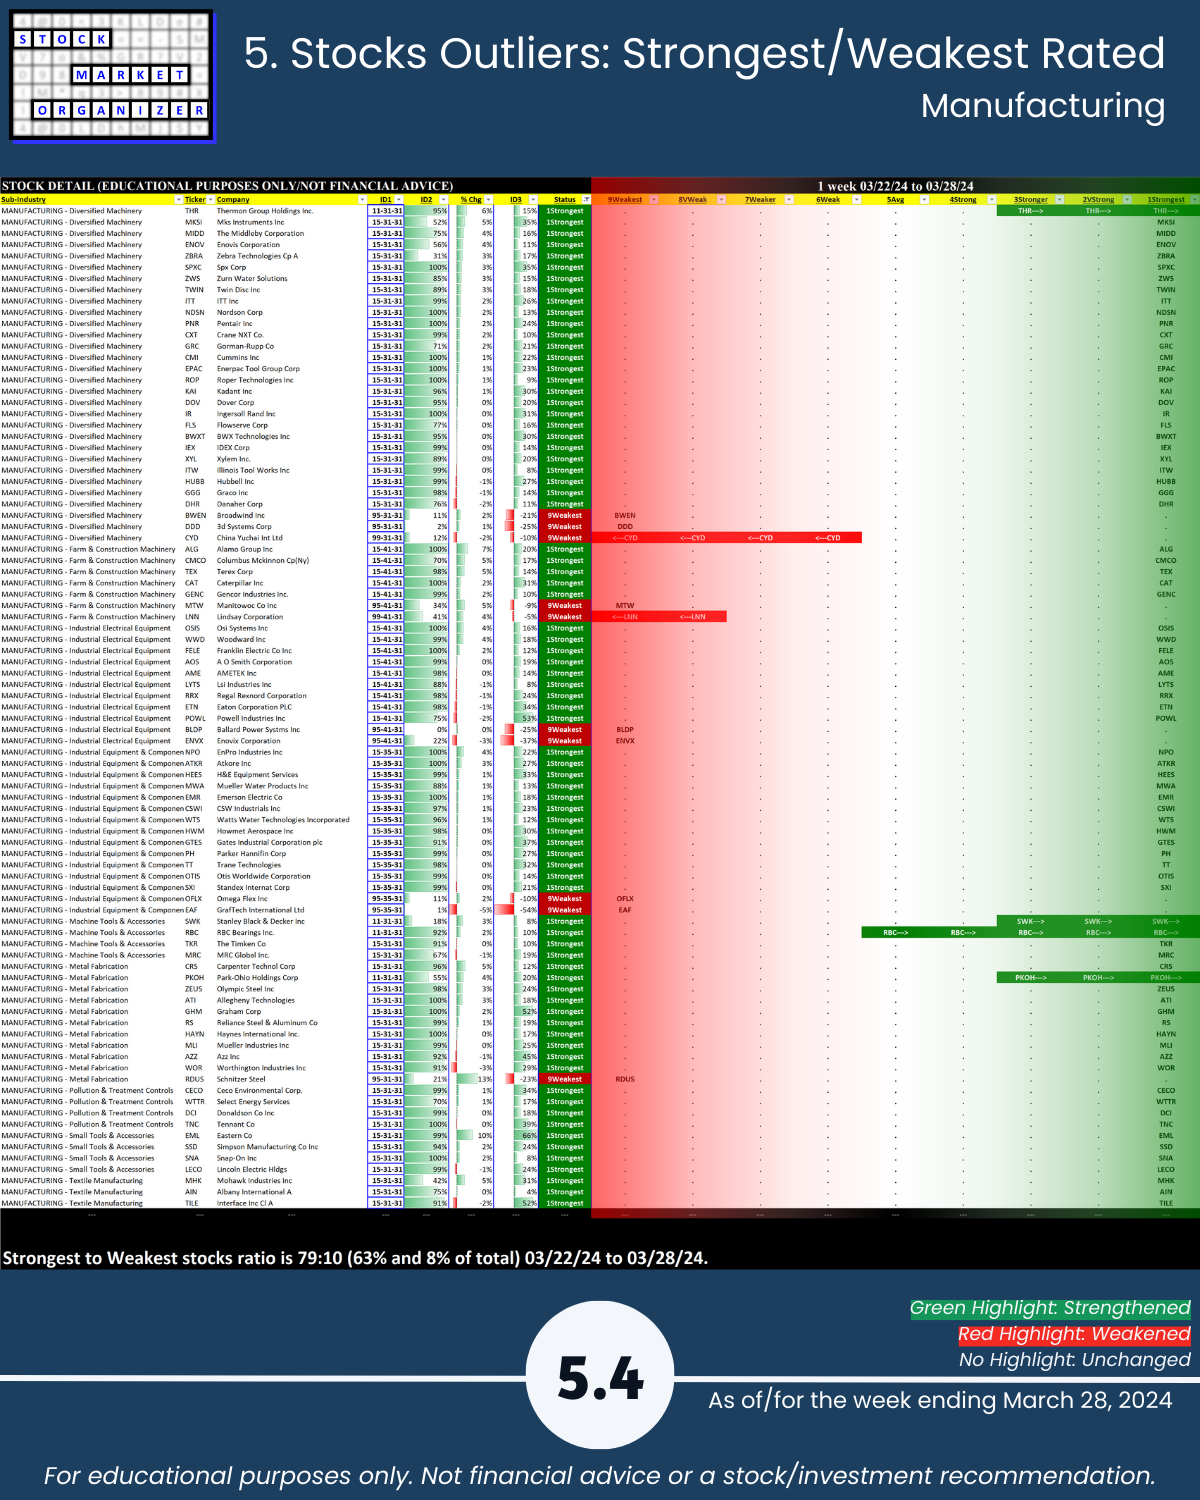Image resolution: width=1200 pixels, height=1500 pixels.
Task: Click the 1 week 03/22/24 to 03/28/24 header
Action: [896, 186]
